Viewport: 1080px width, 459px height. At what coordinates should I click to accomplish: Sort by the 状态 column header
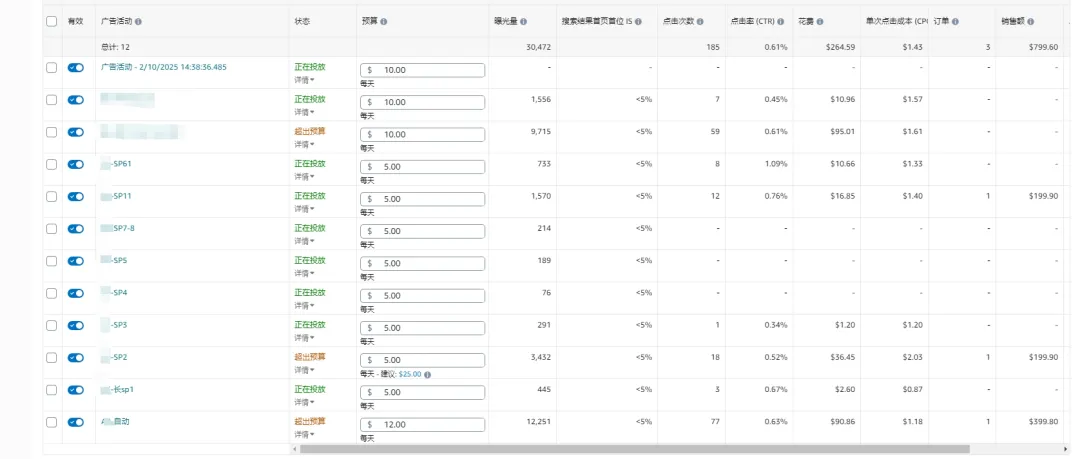pos(302,22)
